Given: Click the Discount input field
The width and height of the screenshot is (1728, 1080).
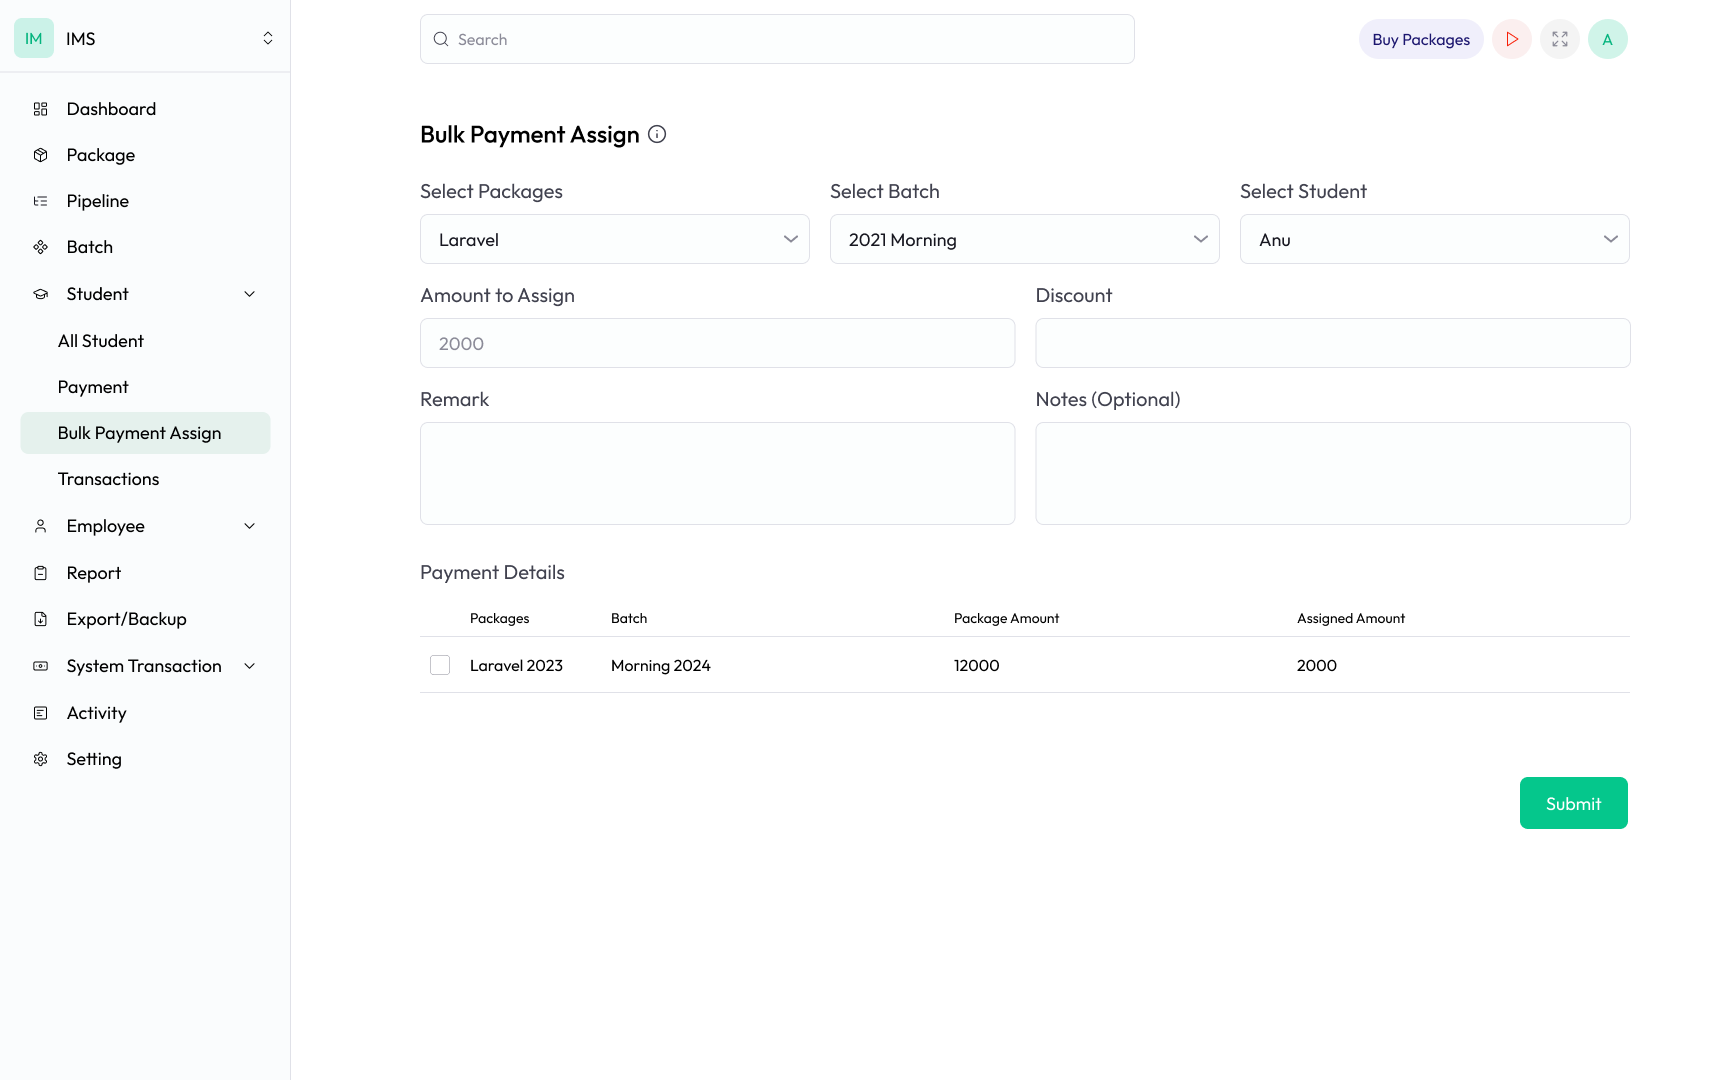Looking at the screenshot, I should [1333, 343].
